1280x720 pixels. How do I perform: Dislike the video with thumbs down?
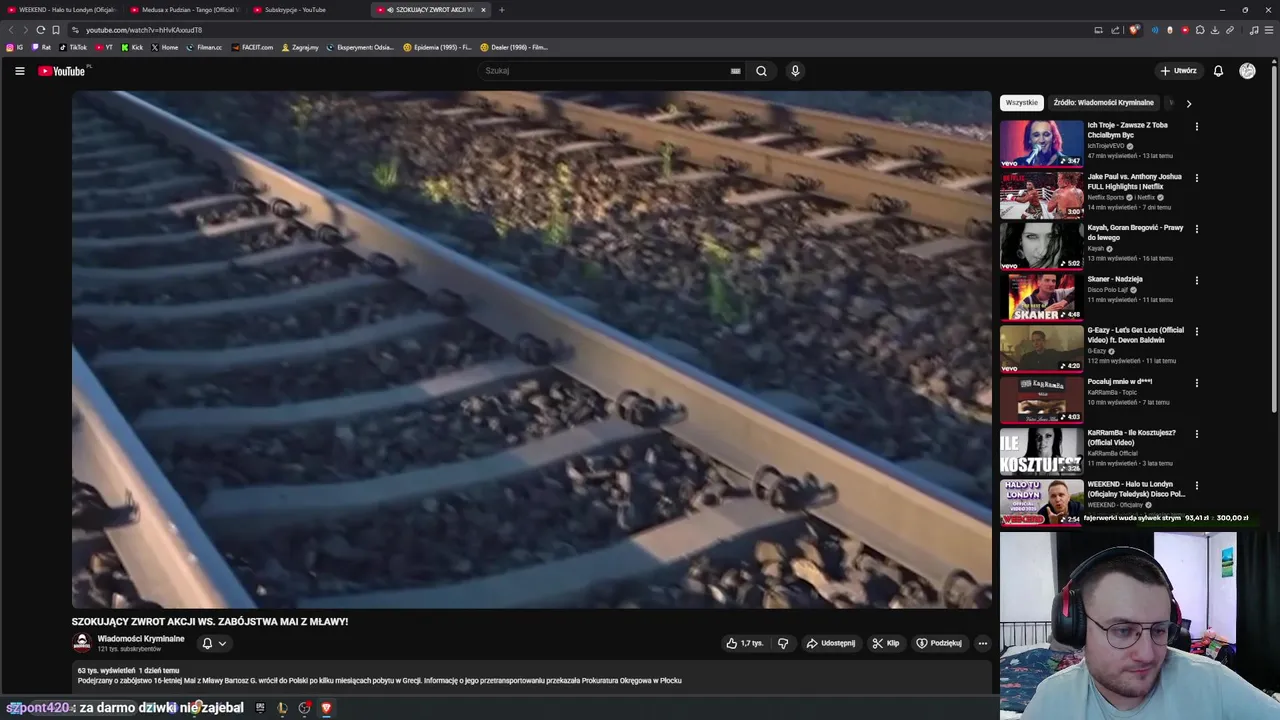click(x=783, y=643)
